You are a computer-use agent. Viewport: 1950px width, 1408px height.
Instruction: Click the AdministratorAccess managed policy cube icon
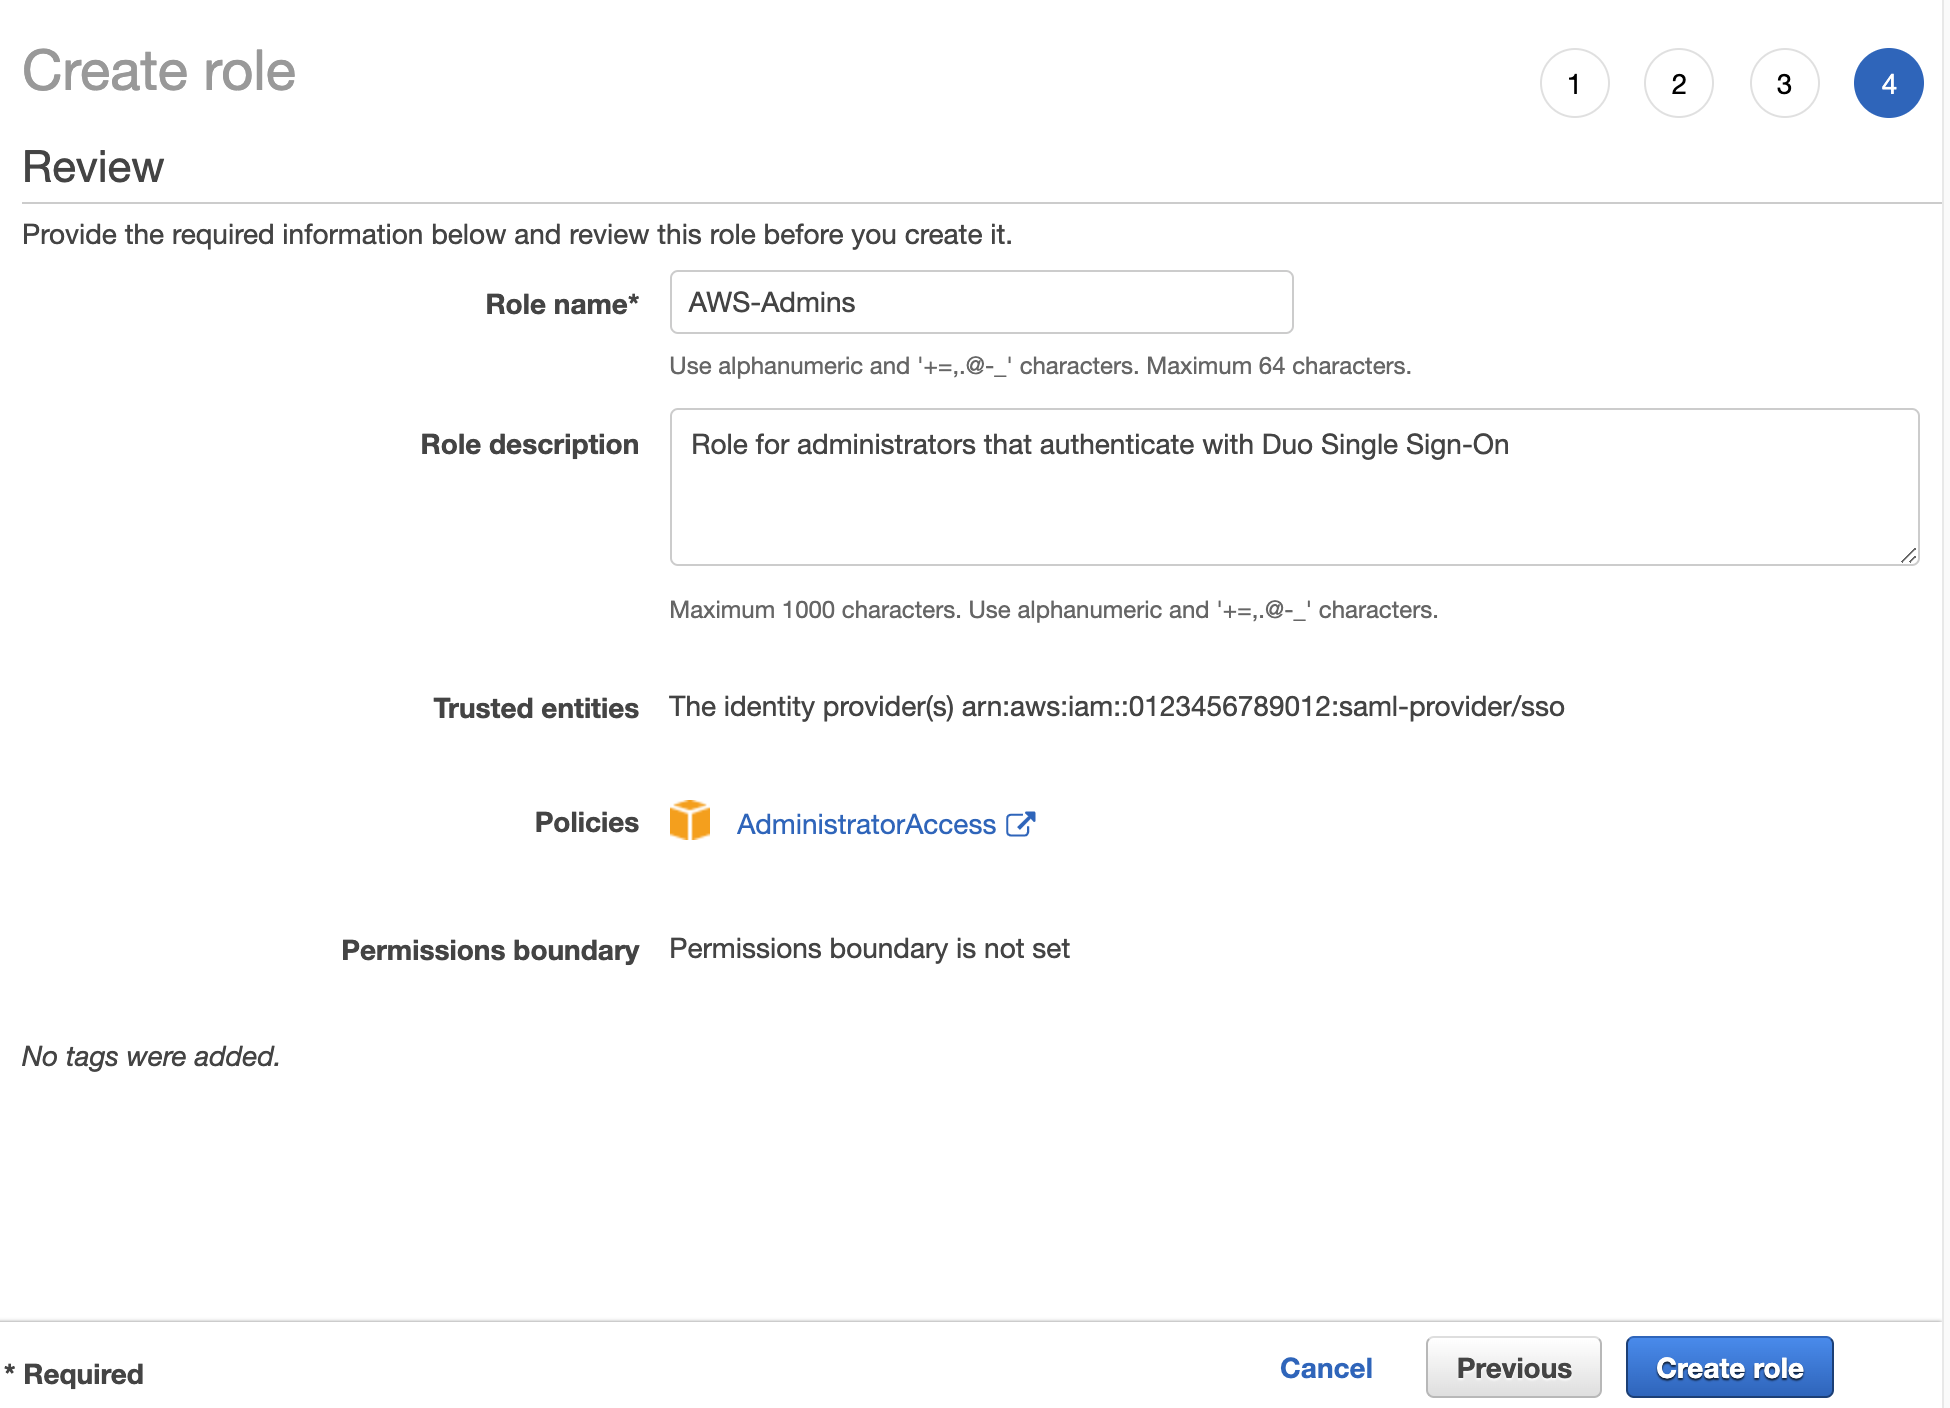(x=689, y=822)
